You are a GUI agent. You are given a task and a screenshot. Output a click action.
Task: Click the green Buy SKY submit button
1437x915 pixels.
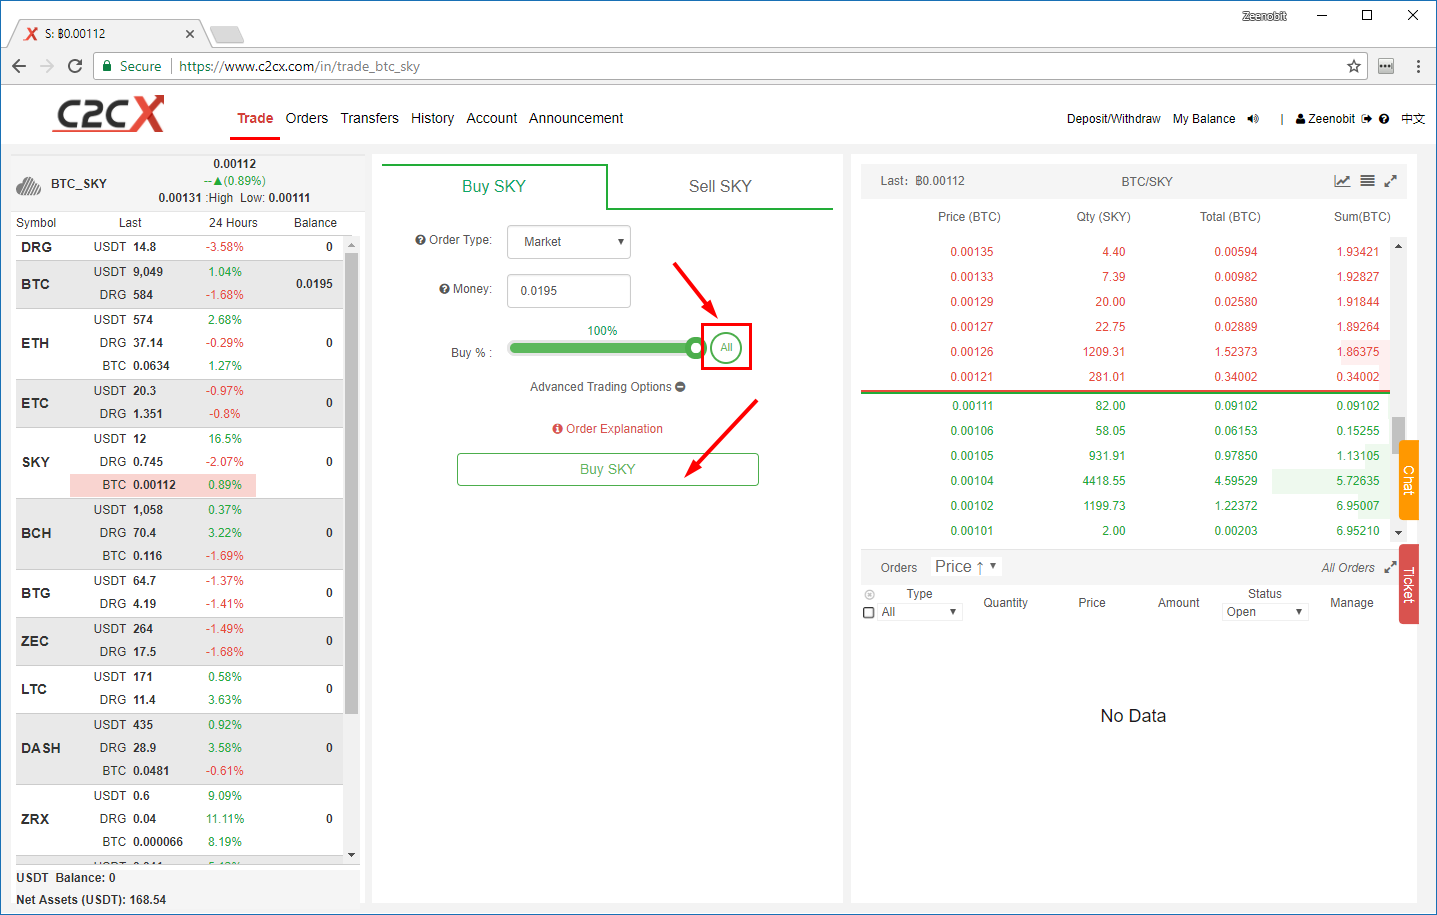point(608,469)
